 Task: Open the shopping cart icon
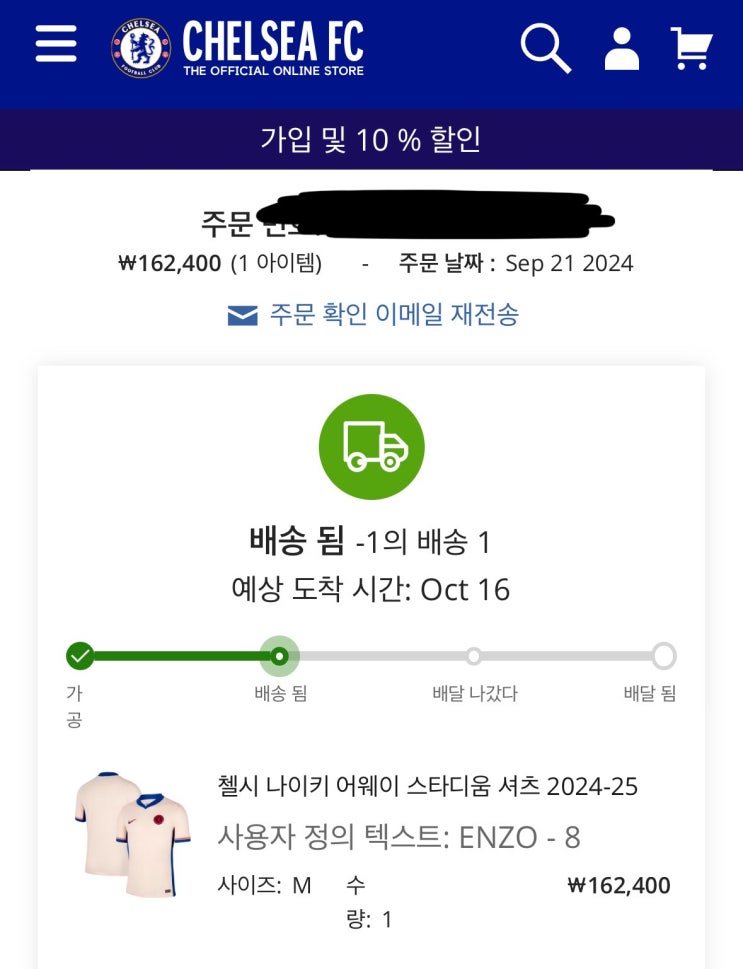692,47
